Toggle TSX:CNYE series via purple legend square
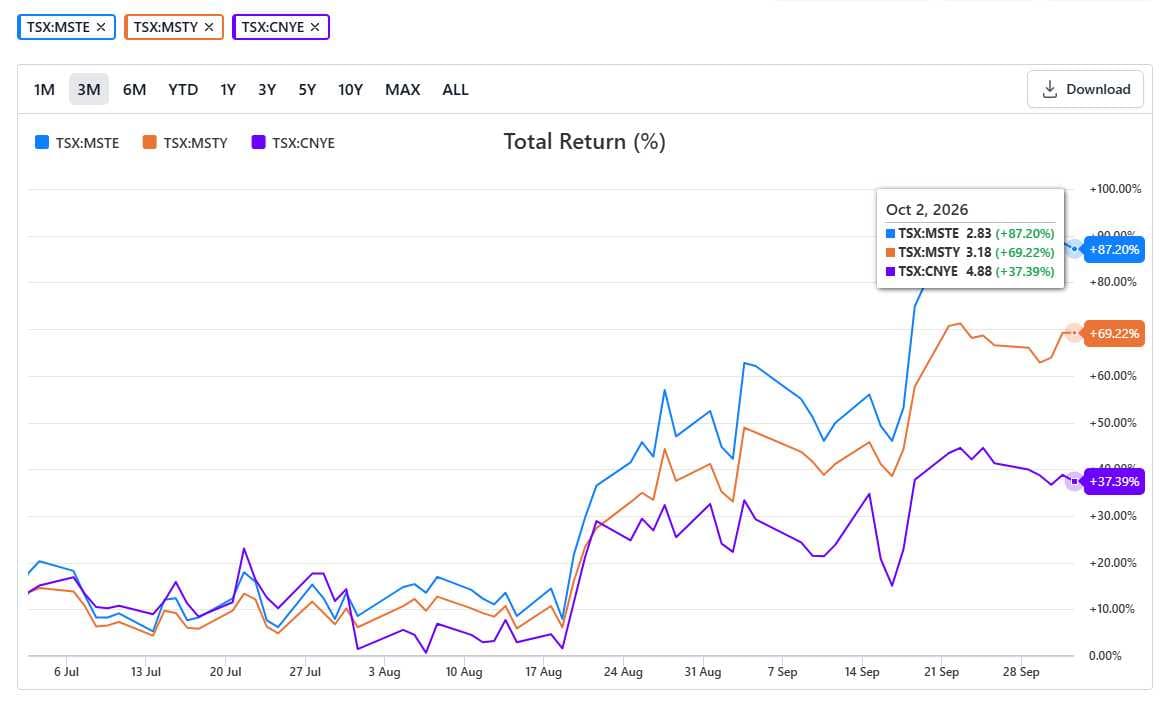 tap(258, 142)
